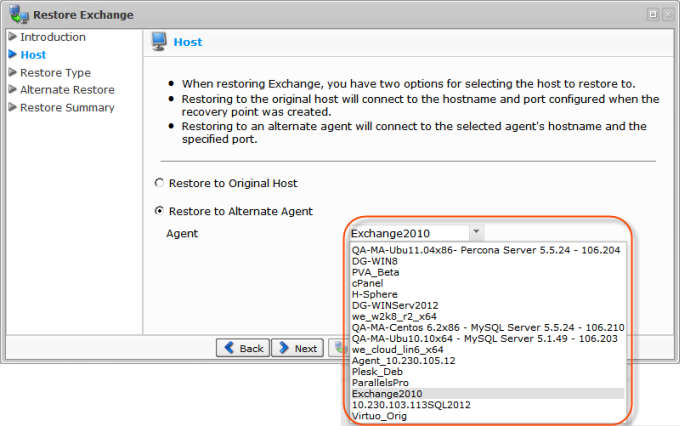Select QA-MA-Centos 6.2x86 MySQL Server agent
The width and height of the screenshot is (680, 426).
(x=487, y=328)
